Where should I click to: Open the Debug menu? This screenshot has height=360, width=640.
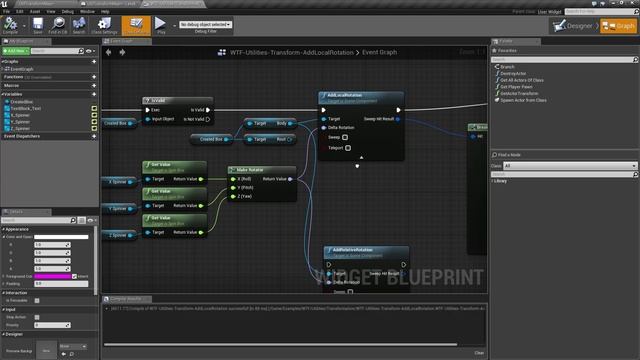68,11
